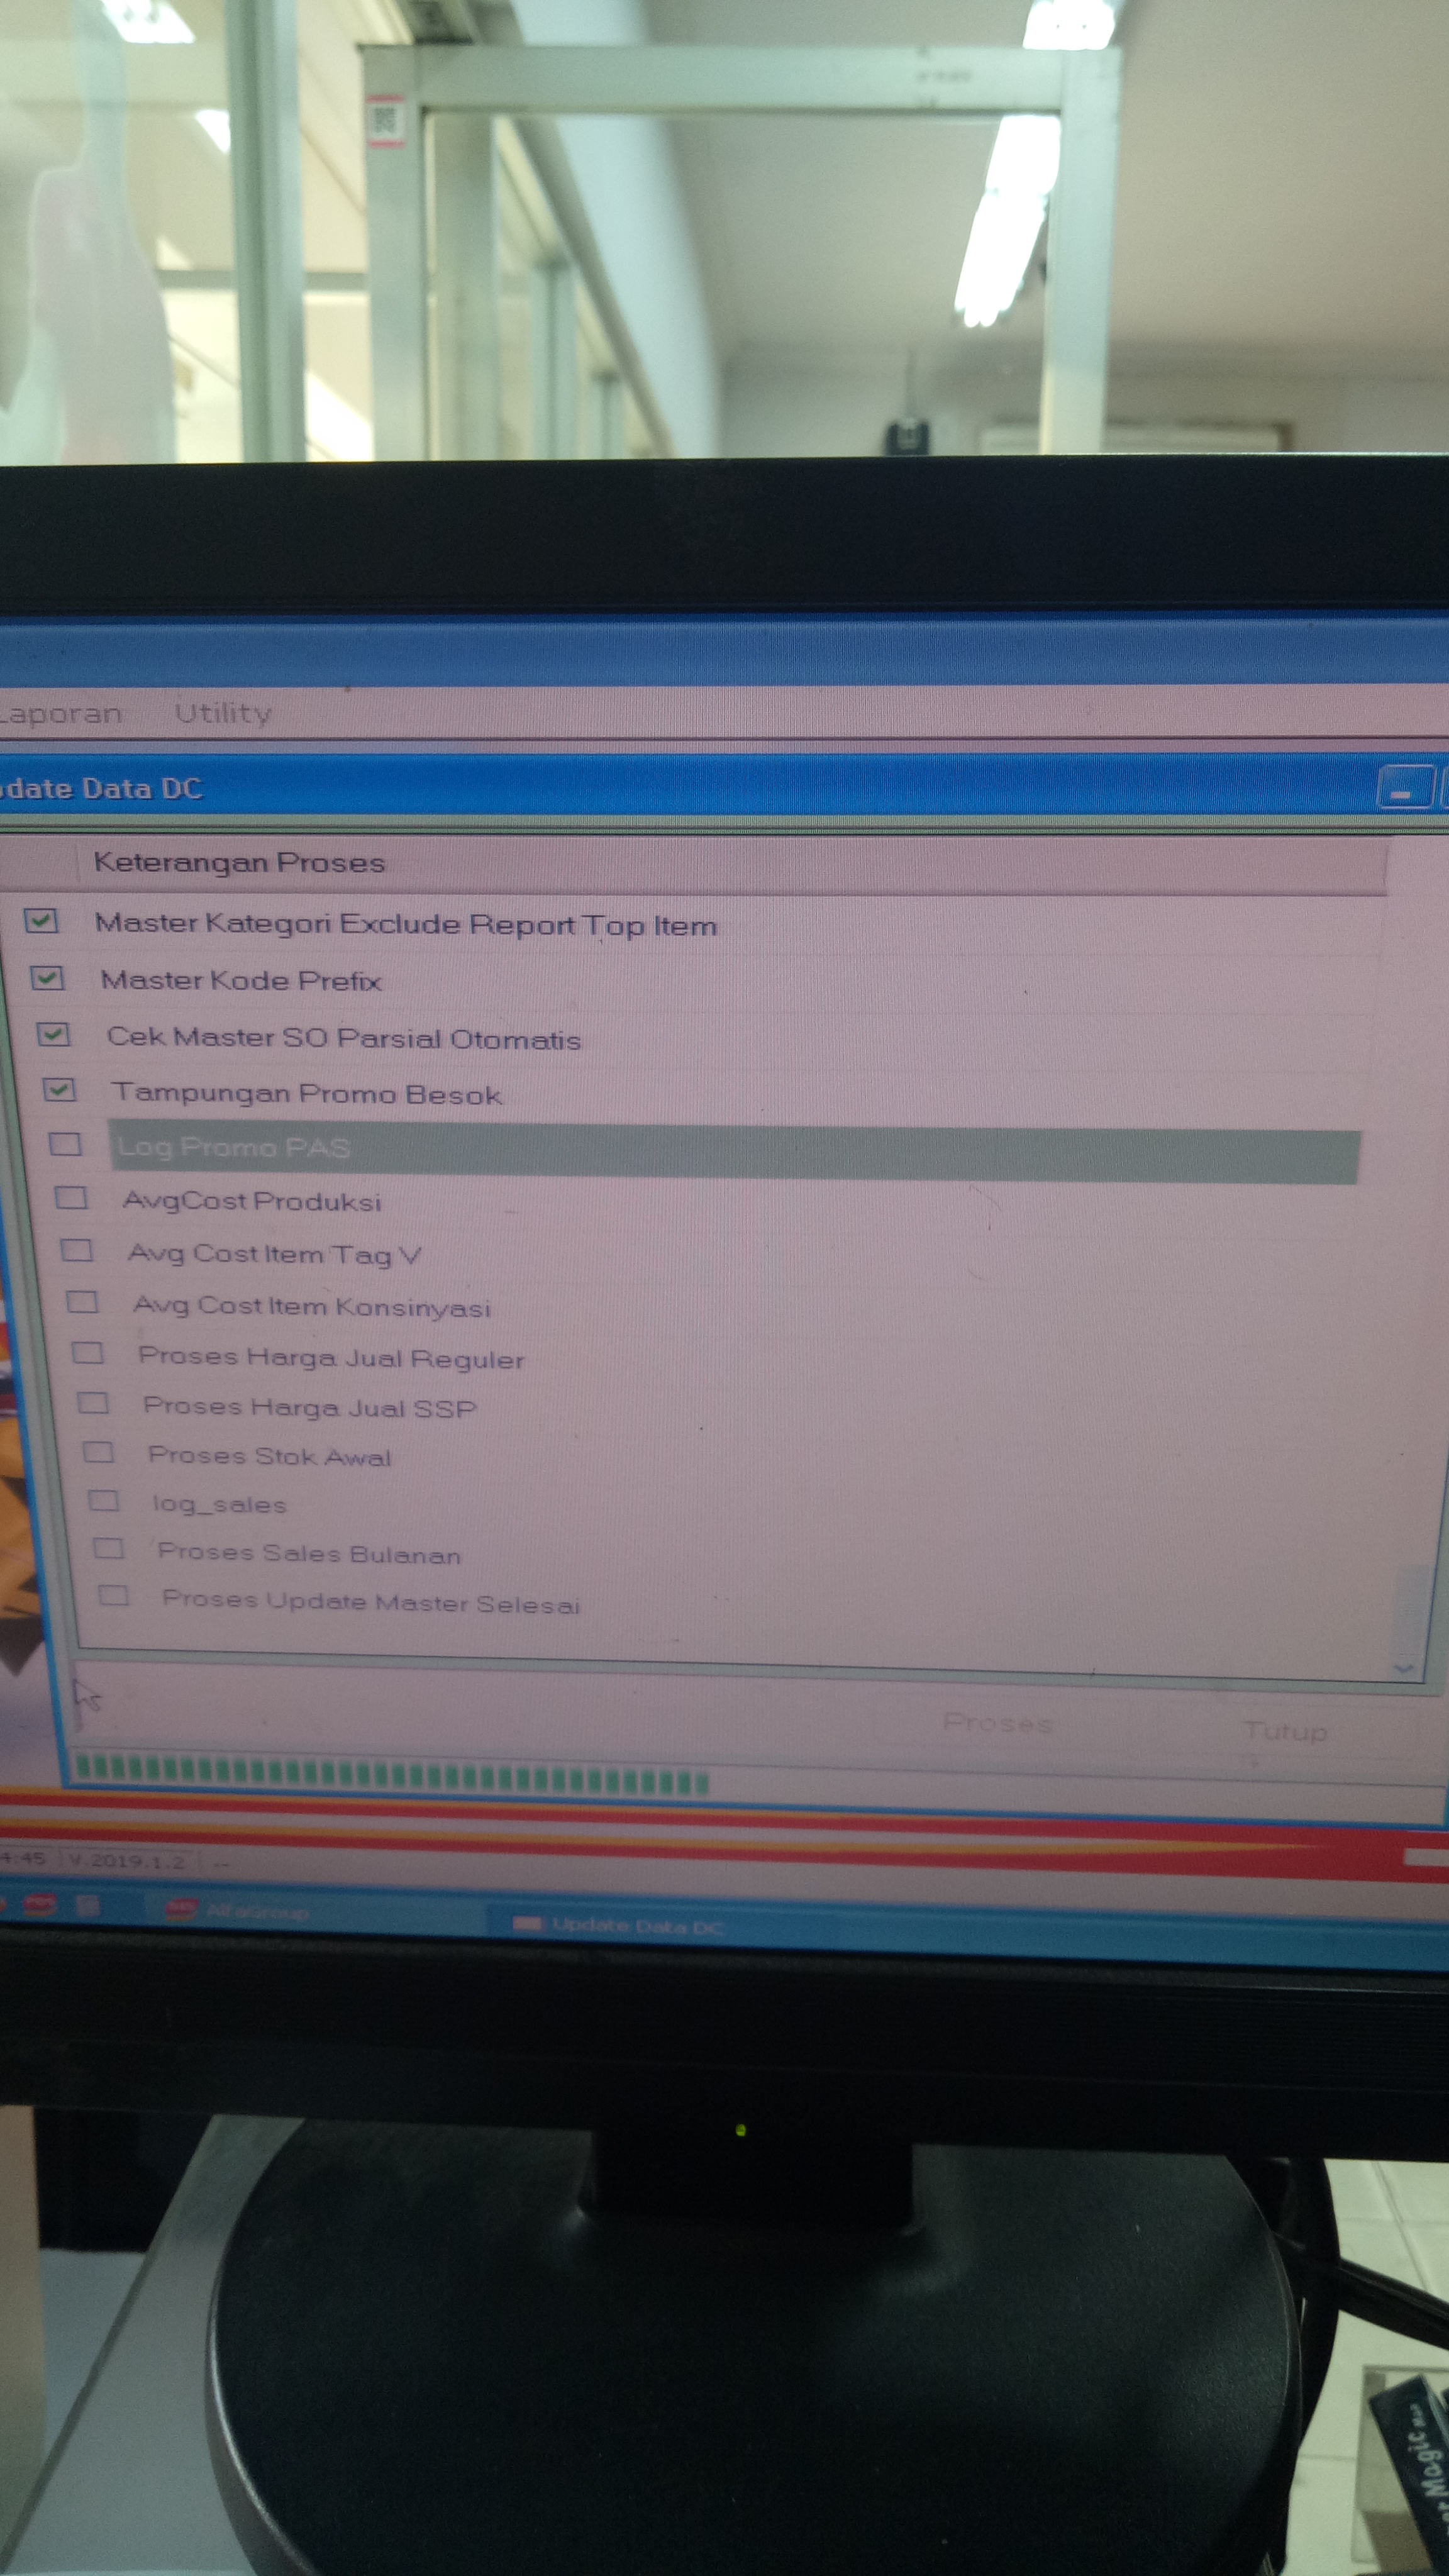Click the list scroll-down arrow
This screenshot has width=1449, height=2576.
[1403, 1667]
